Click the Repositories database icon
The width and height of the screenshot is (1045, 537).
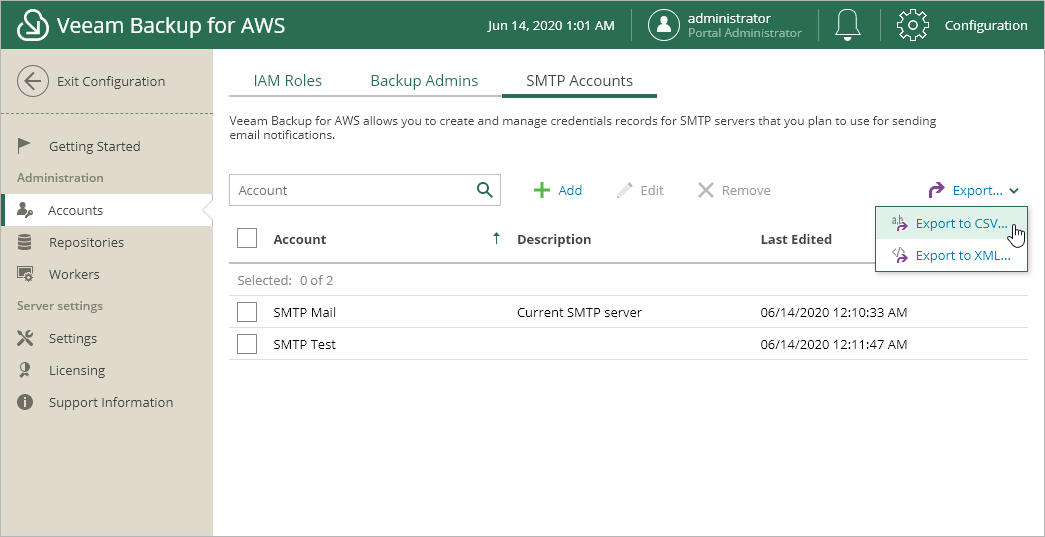25,242
